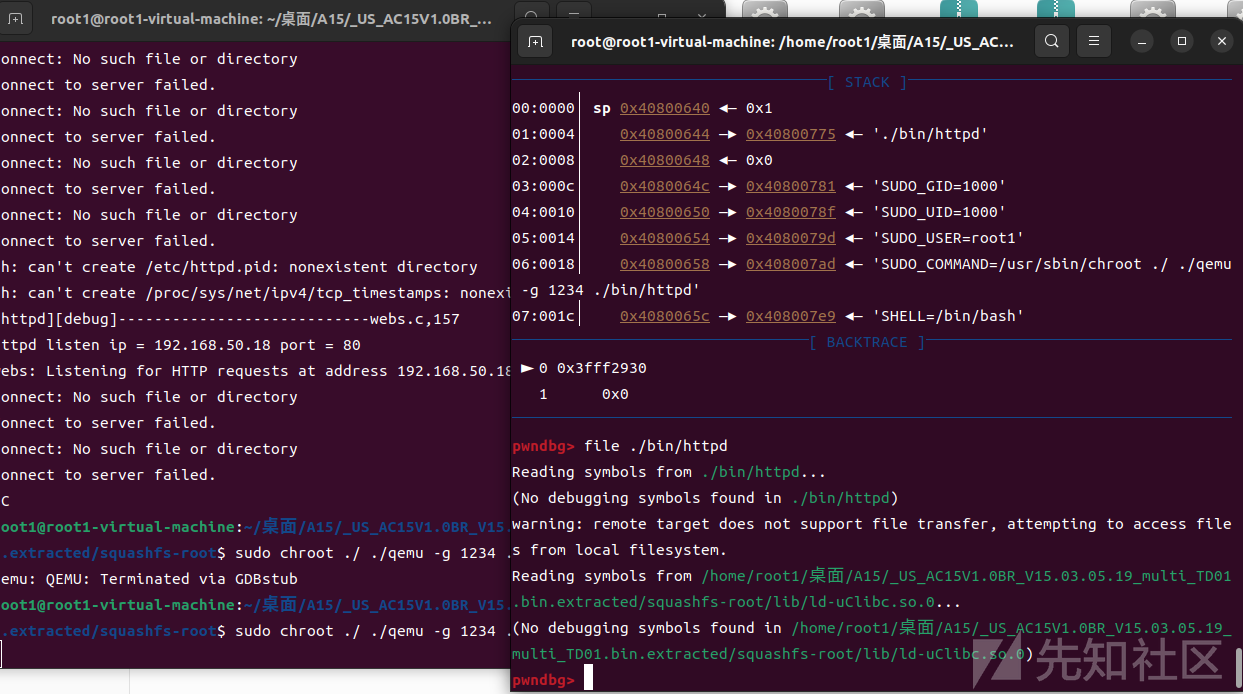
Task: Click 'QEMU: Terminated via GDBstub' line
Action: tap(149, 578)
